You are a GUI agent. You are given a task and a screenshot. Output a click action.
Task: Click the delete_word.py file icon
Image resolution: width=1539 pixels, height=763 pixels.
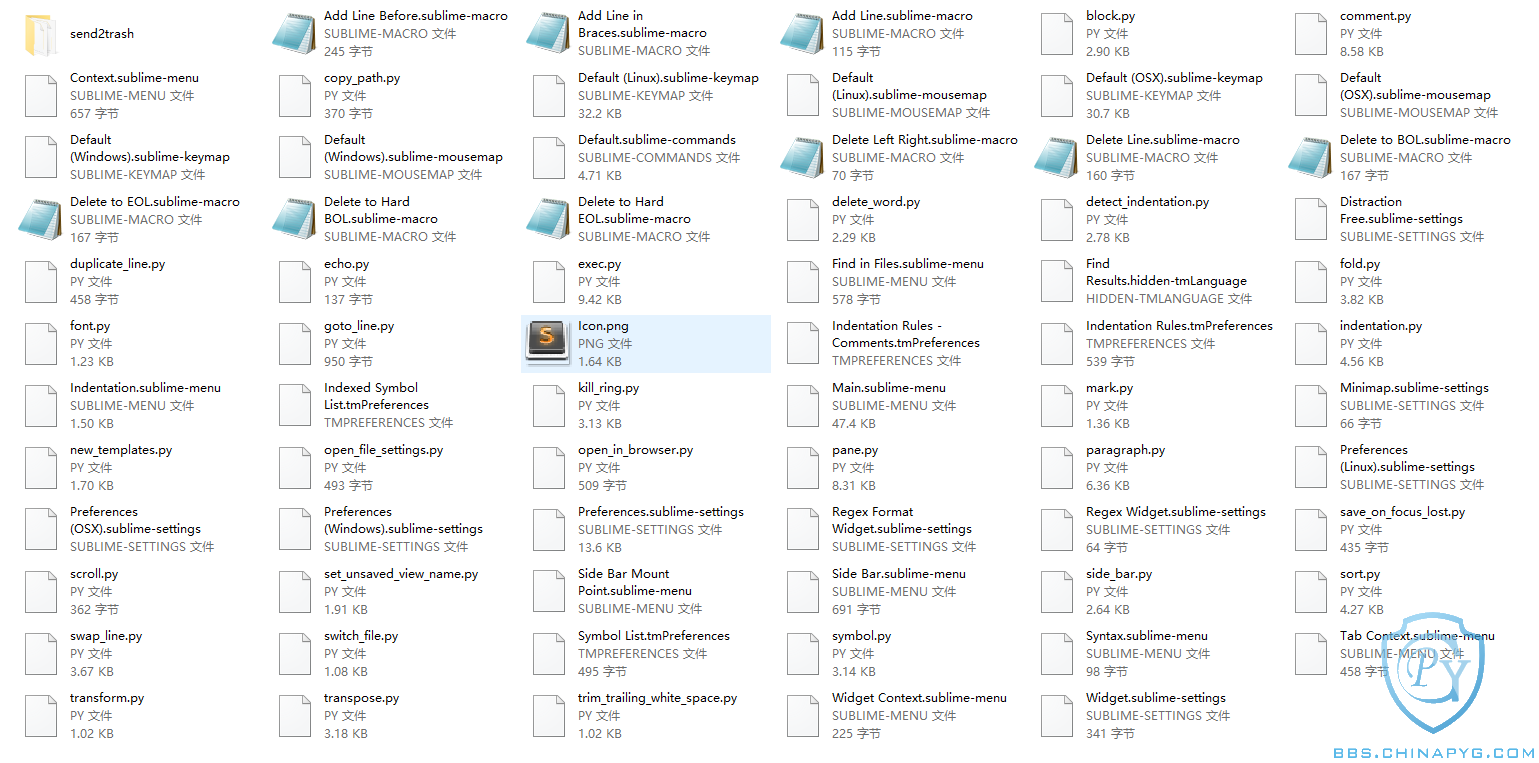[x=803, y=220]
